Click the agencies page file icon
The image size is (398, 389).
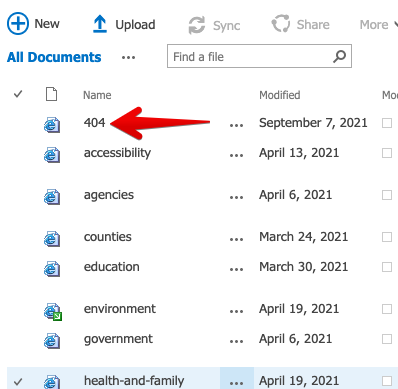click(52, 197)
